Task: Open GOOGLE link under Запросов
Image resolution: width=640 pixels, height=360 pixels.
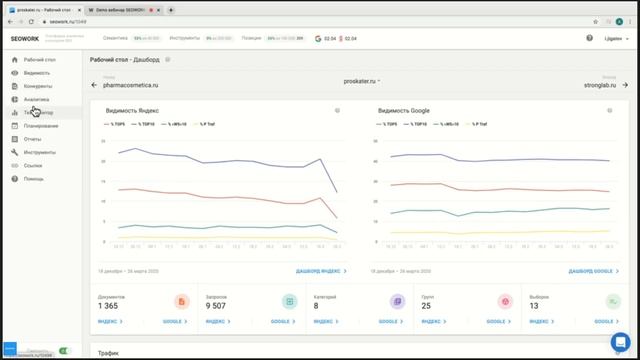Action: coord(283,322)
